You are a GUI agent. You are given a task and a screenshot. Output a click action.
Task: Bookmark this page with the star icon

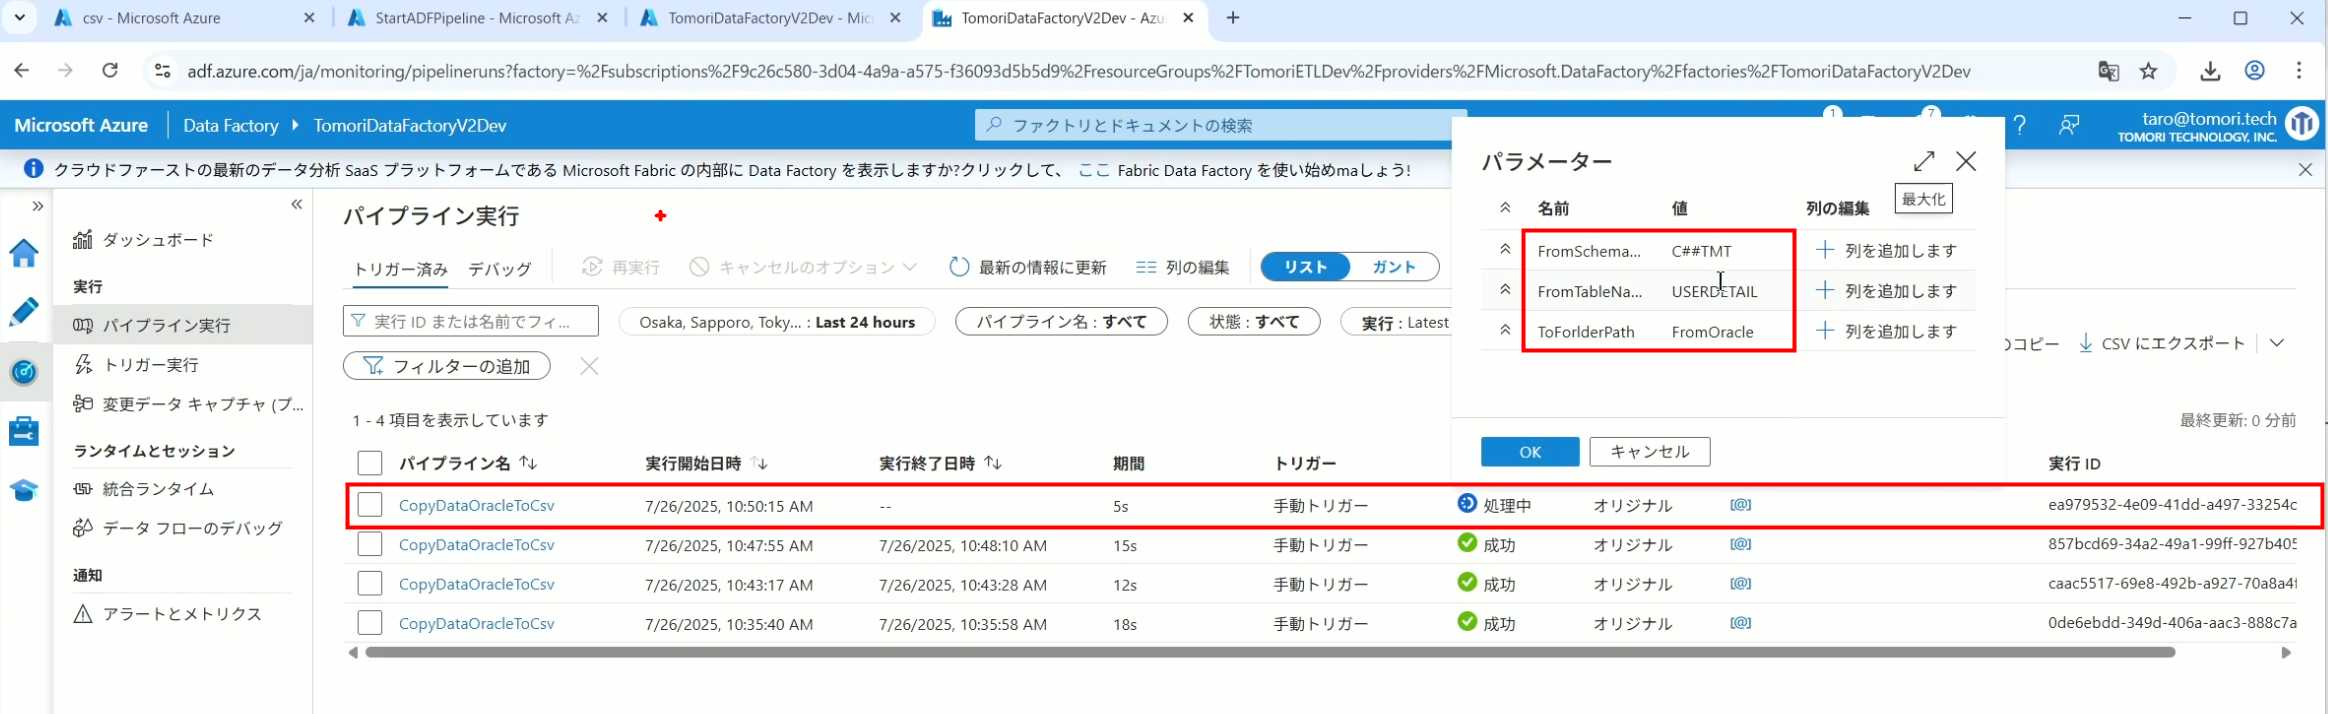(x=2148, y=71)
